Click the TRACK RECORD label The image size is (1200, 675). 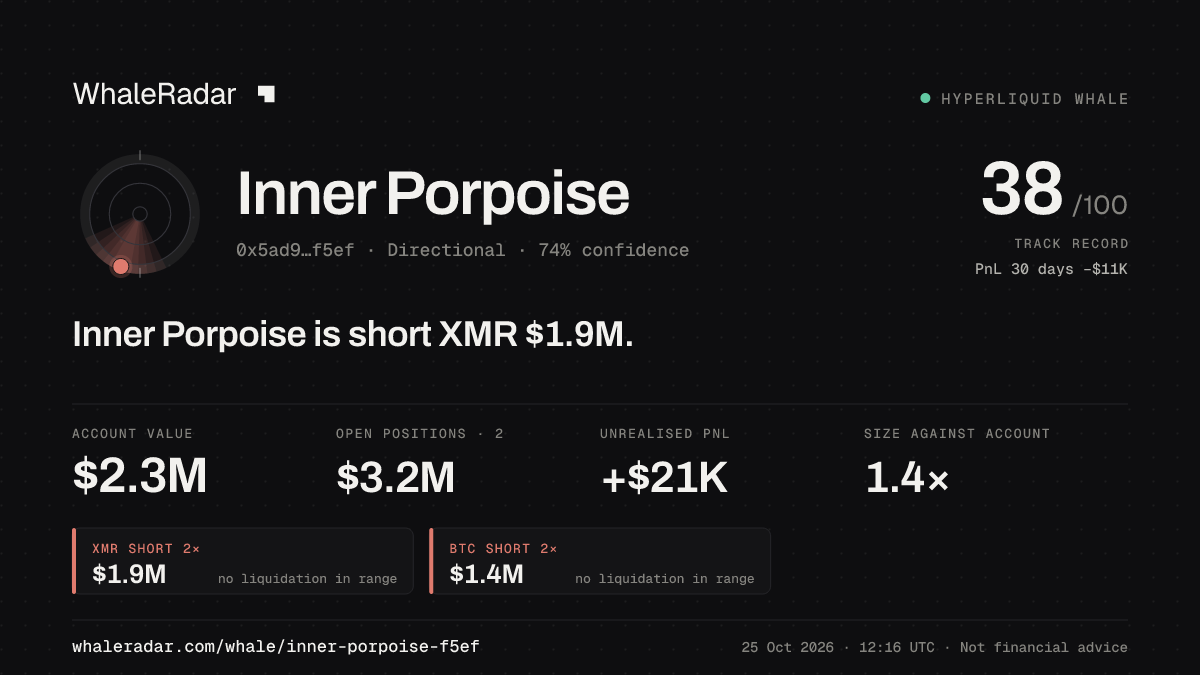click(x=1071, y=243)
